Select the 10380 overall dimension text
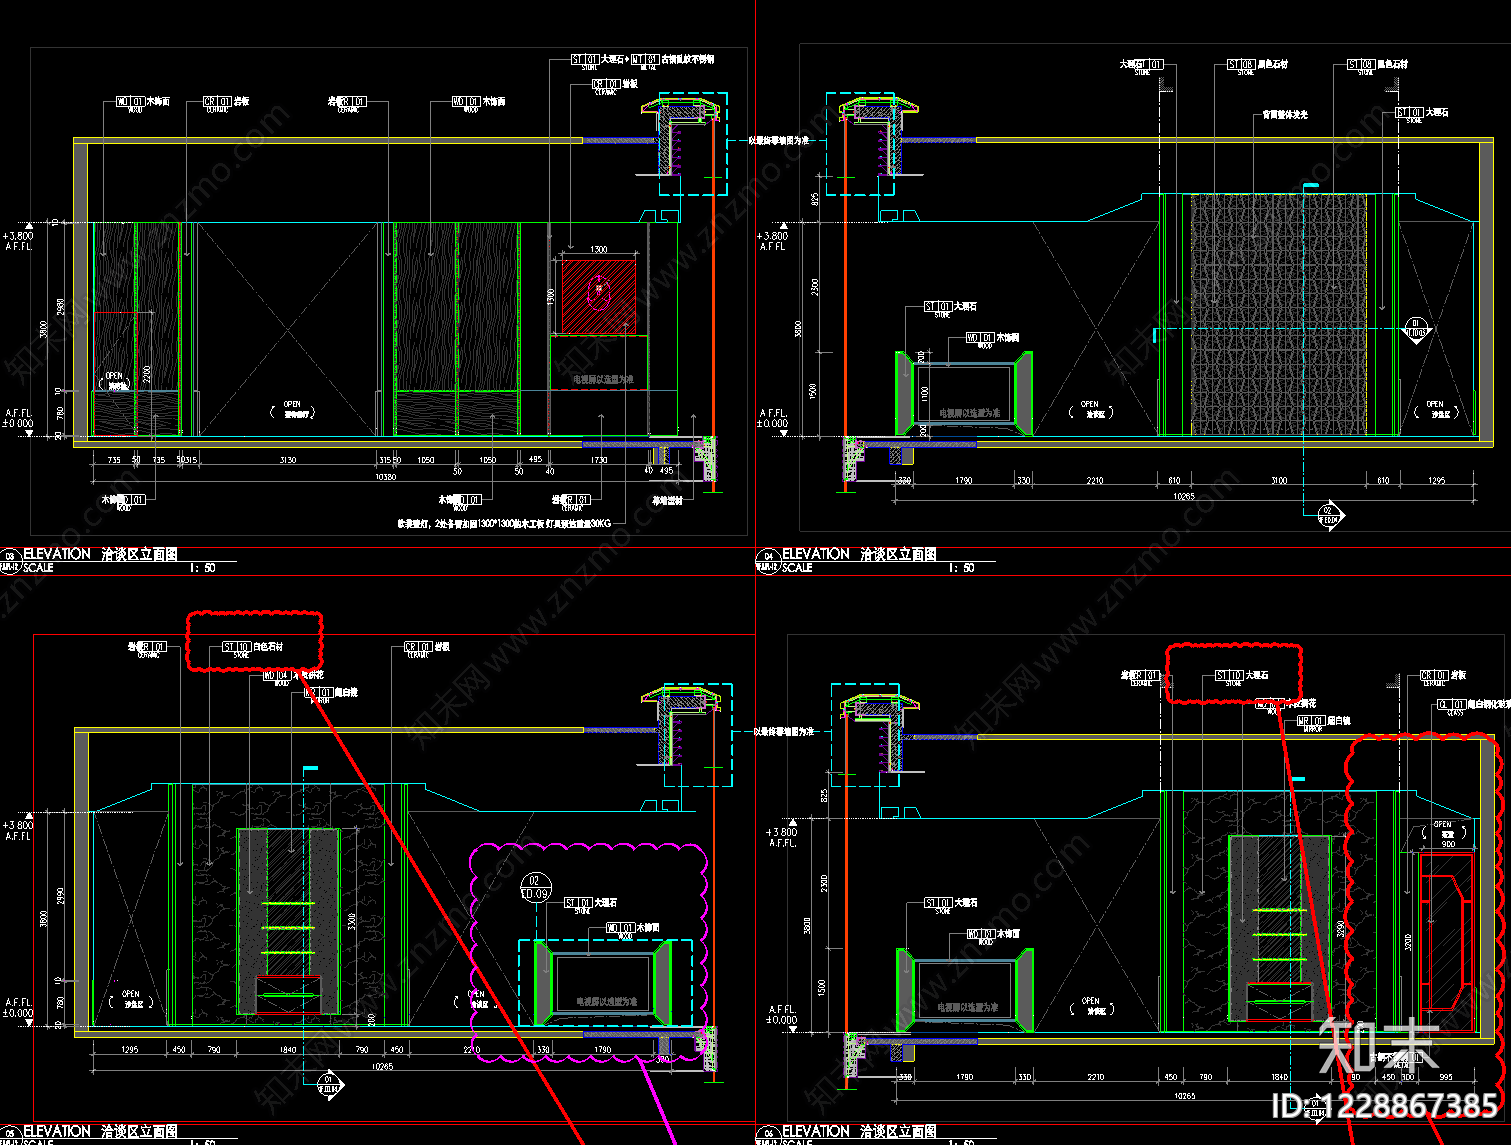Screen dimensions: 1511x1145 pyautogui.click(x=385, y=477)
